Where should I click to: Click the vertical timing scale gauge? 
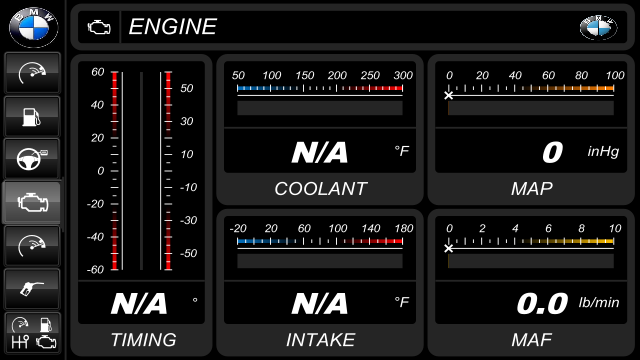click(141, 171)
